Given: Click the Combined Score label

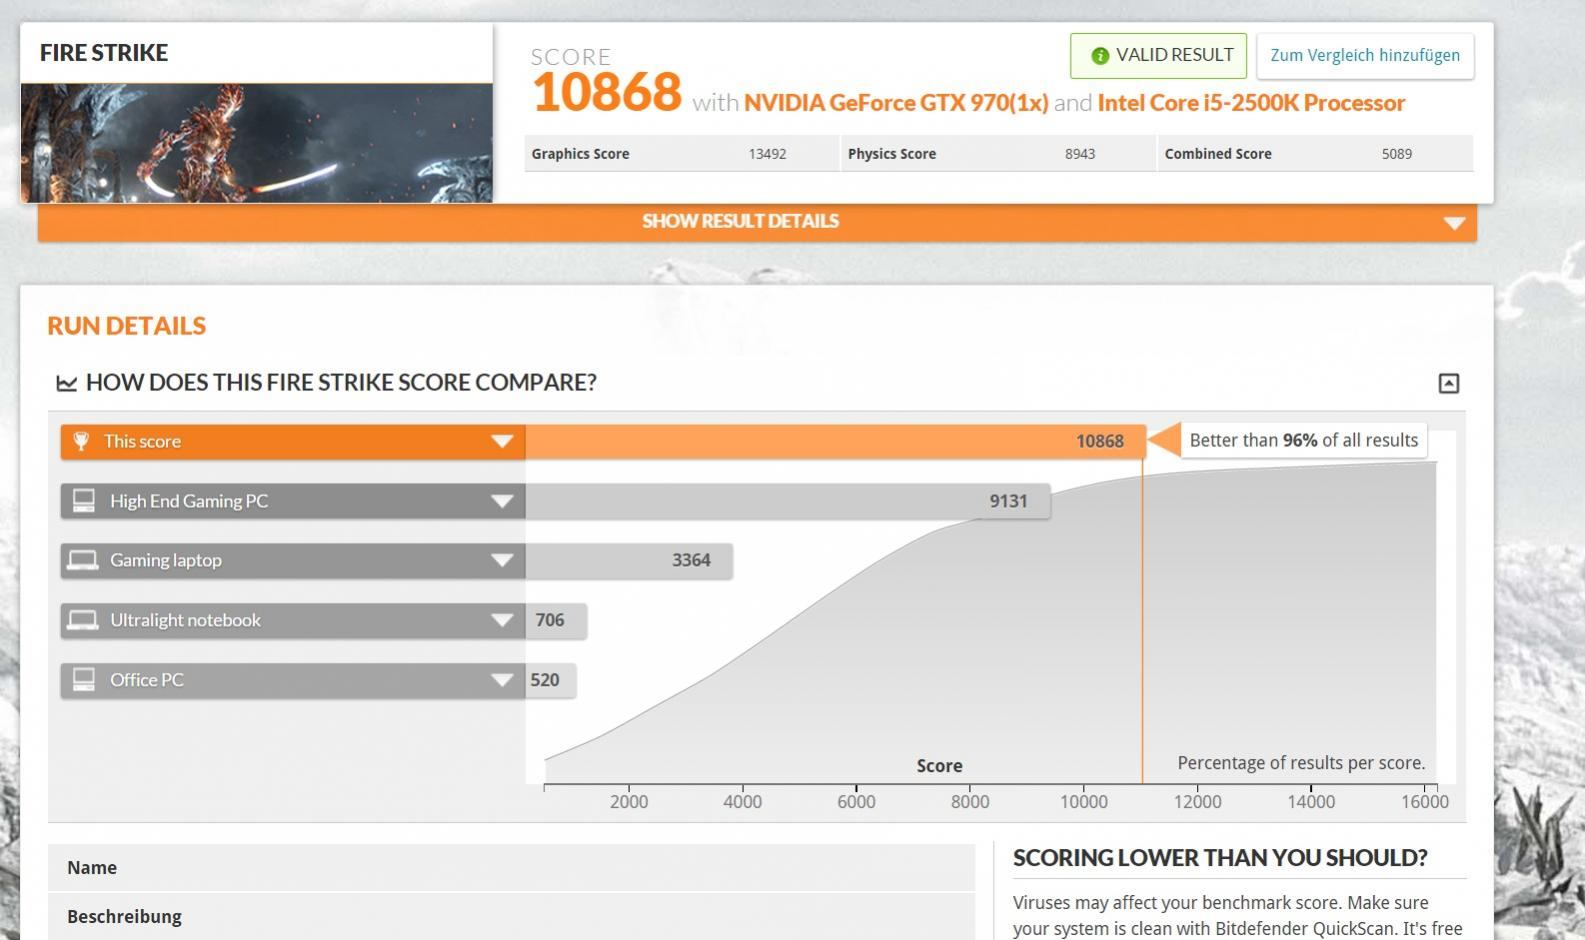Looking at the screenshot, I should tap(1218, 154).
